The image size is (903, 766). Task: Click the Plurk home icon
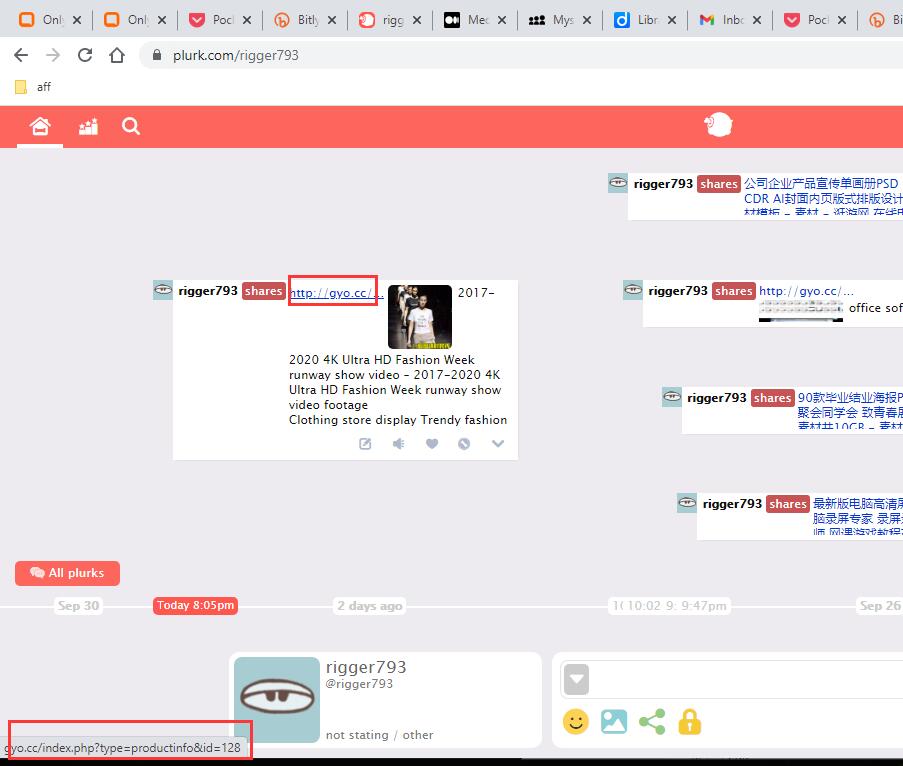40,126
